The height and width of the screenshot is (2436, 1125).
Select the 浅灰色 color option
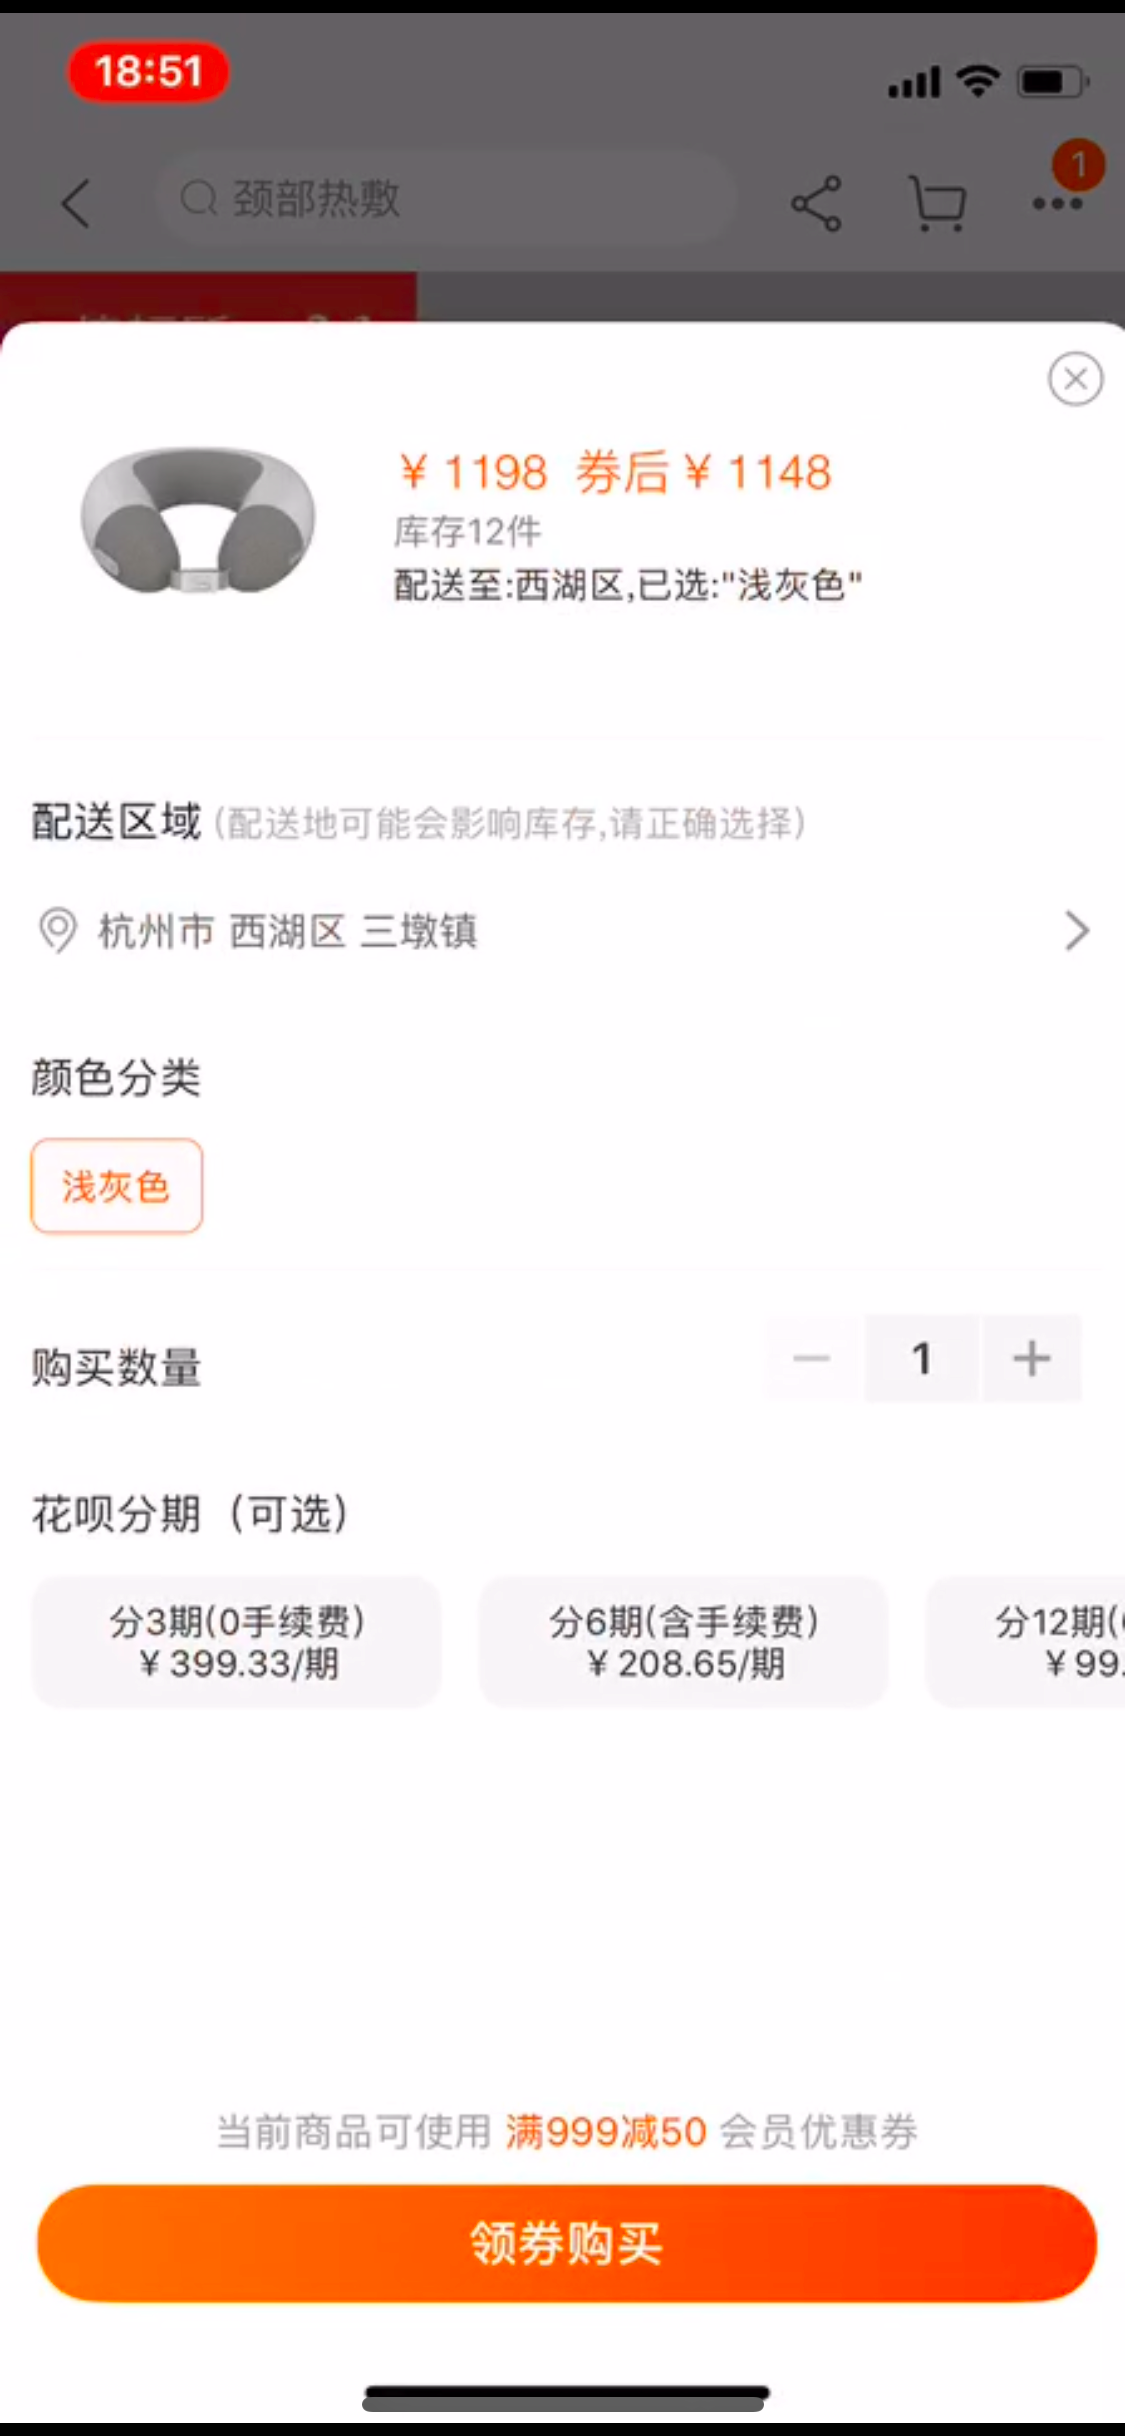[117, 1186]
